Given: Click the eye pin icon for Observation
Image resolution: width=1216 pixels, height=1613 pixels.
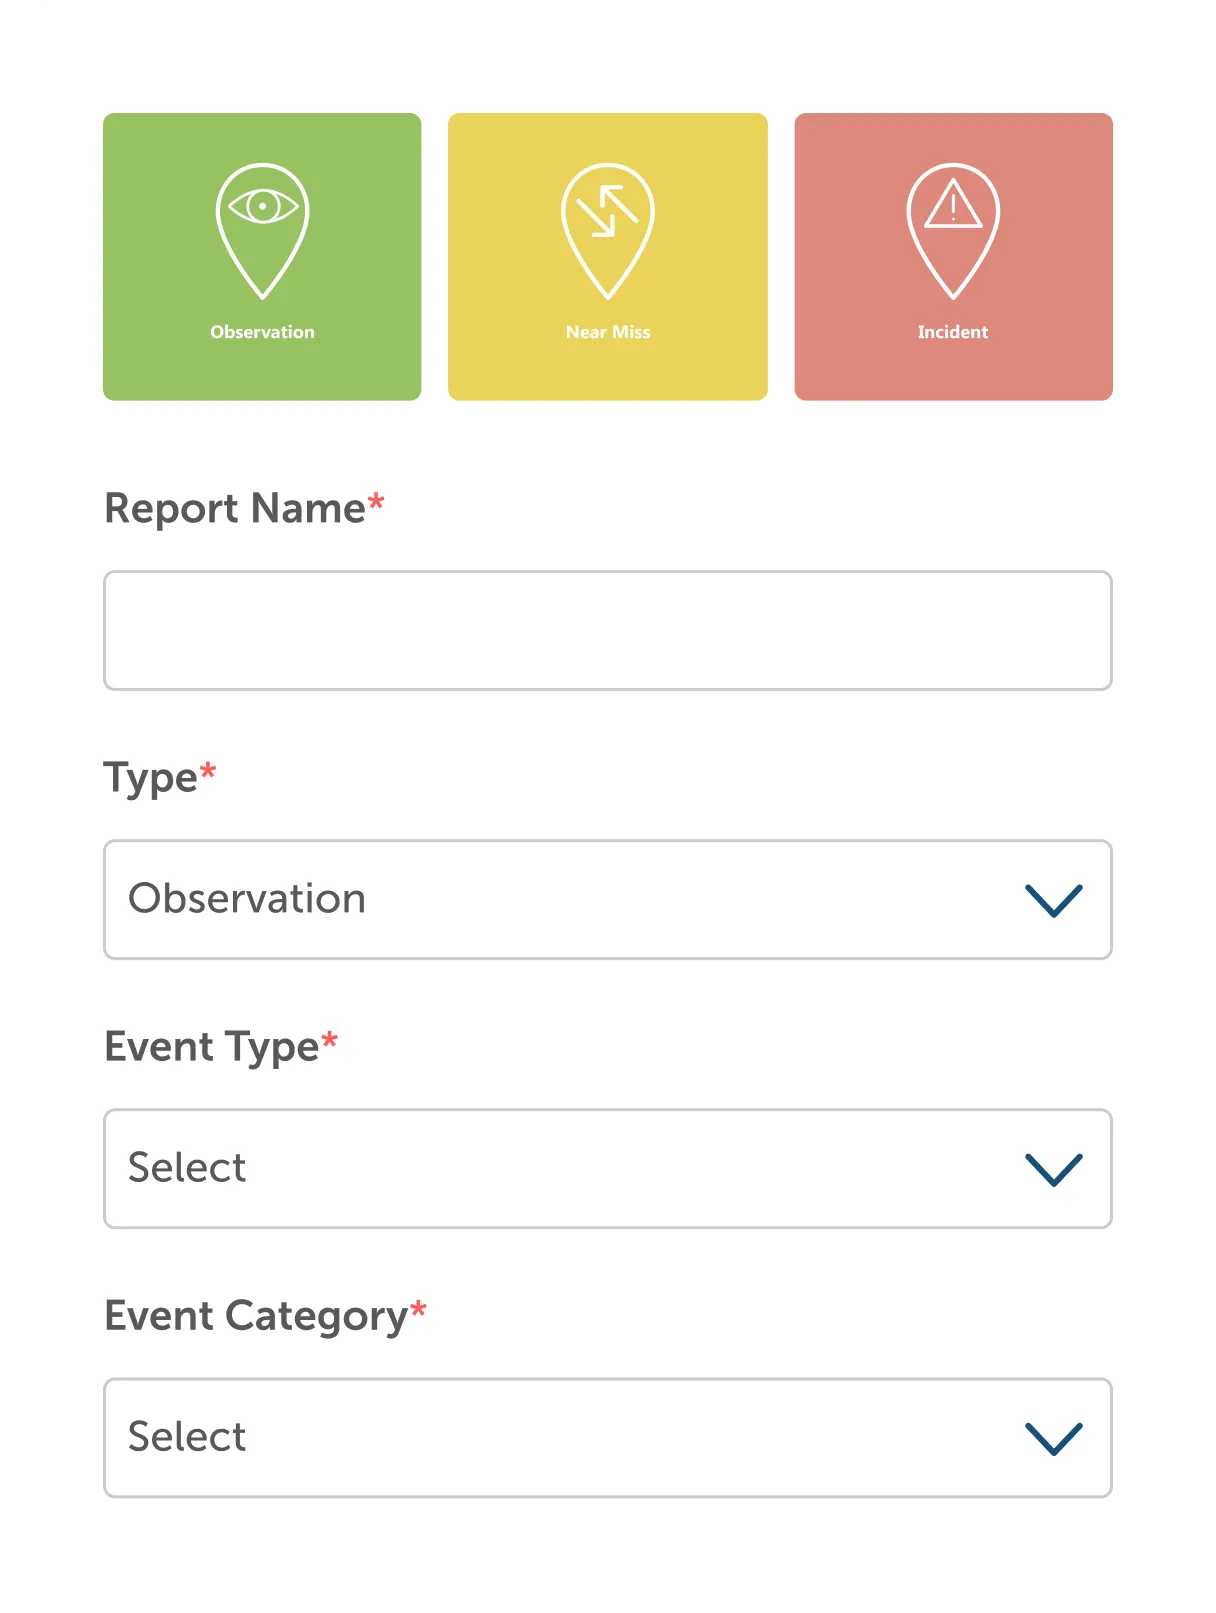Looking at the screenshot, I should click(x=262, y=231).
